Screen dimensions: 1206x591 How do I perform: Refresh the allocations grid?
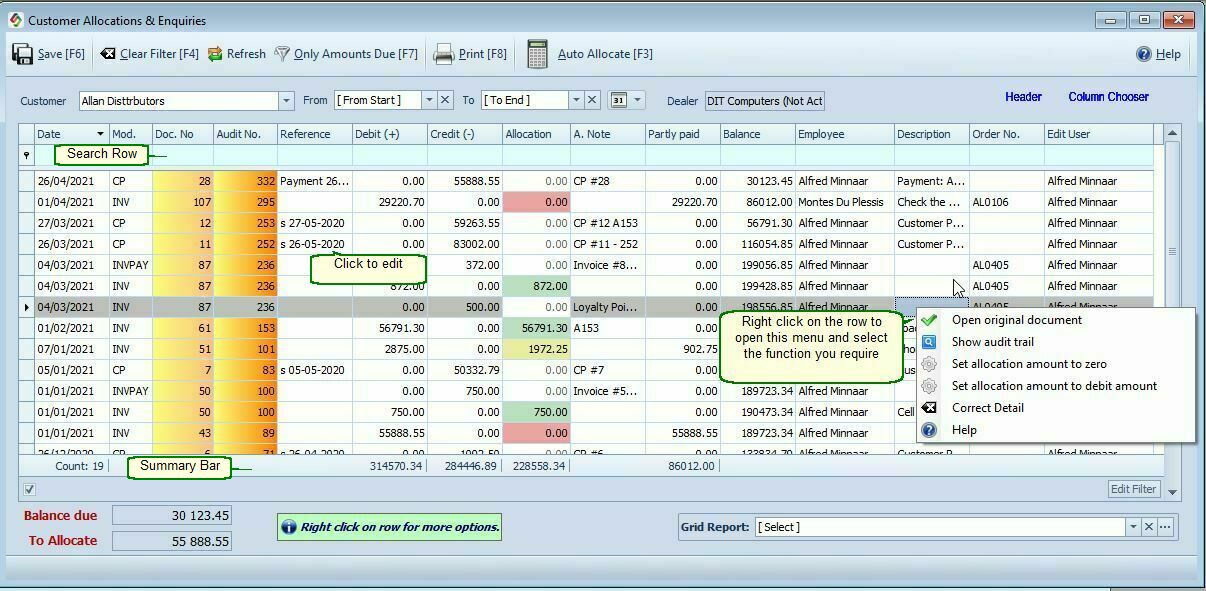(x=237, y=54)
